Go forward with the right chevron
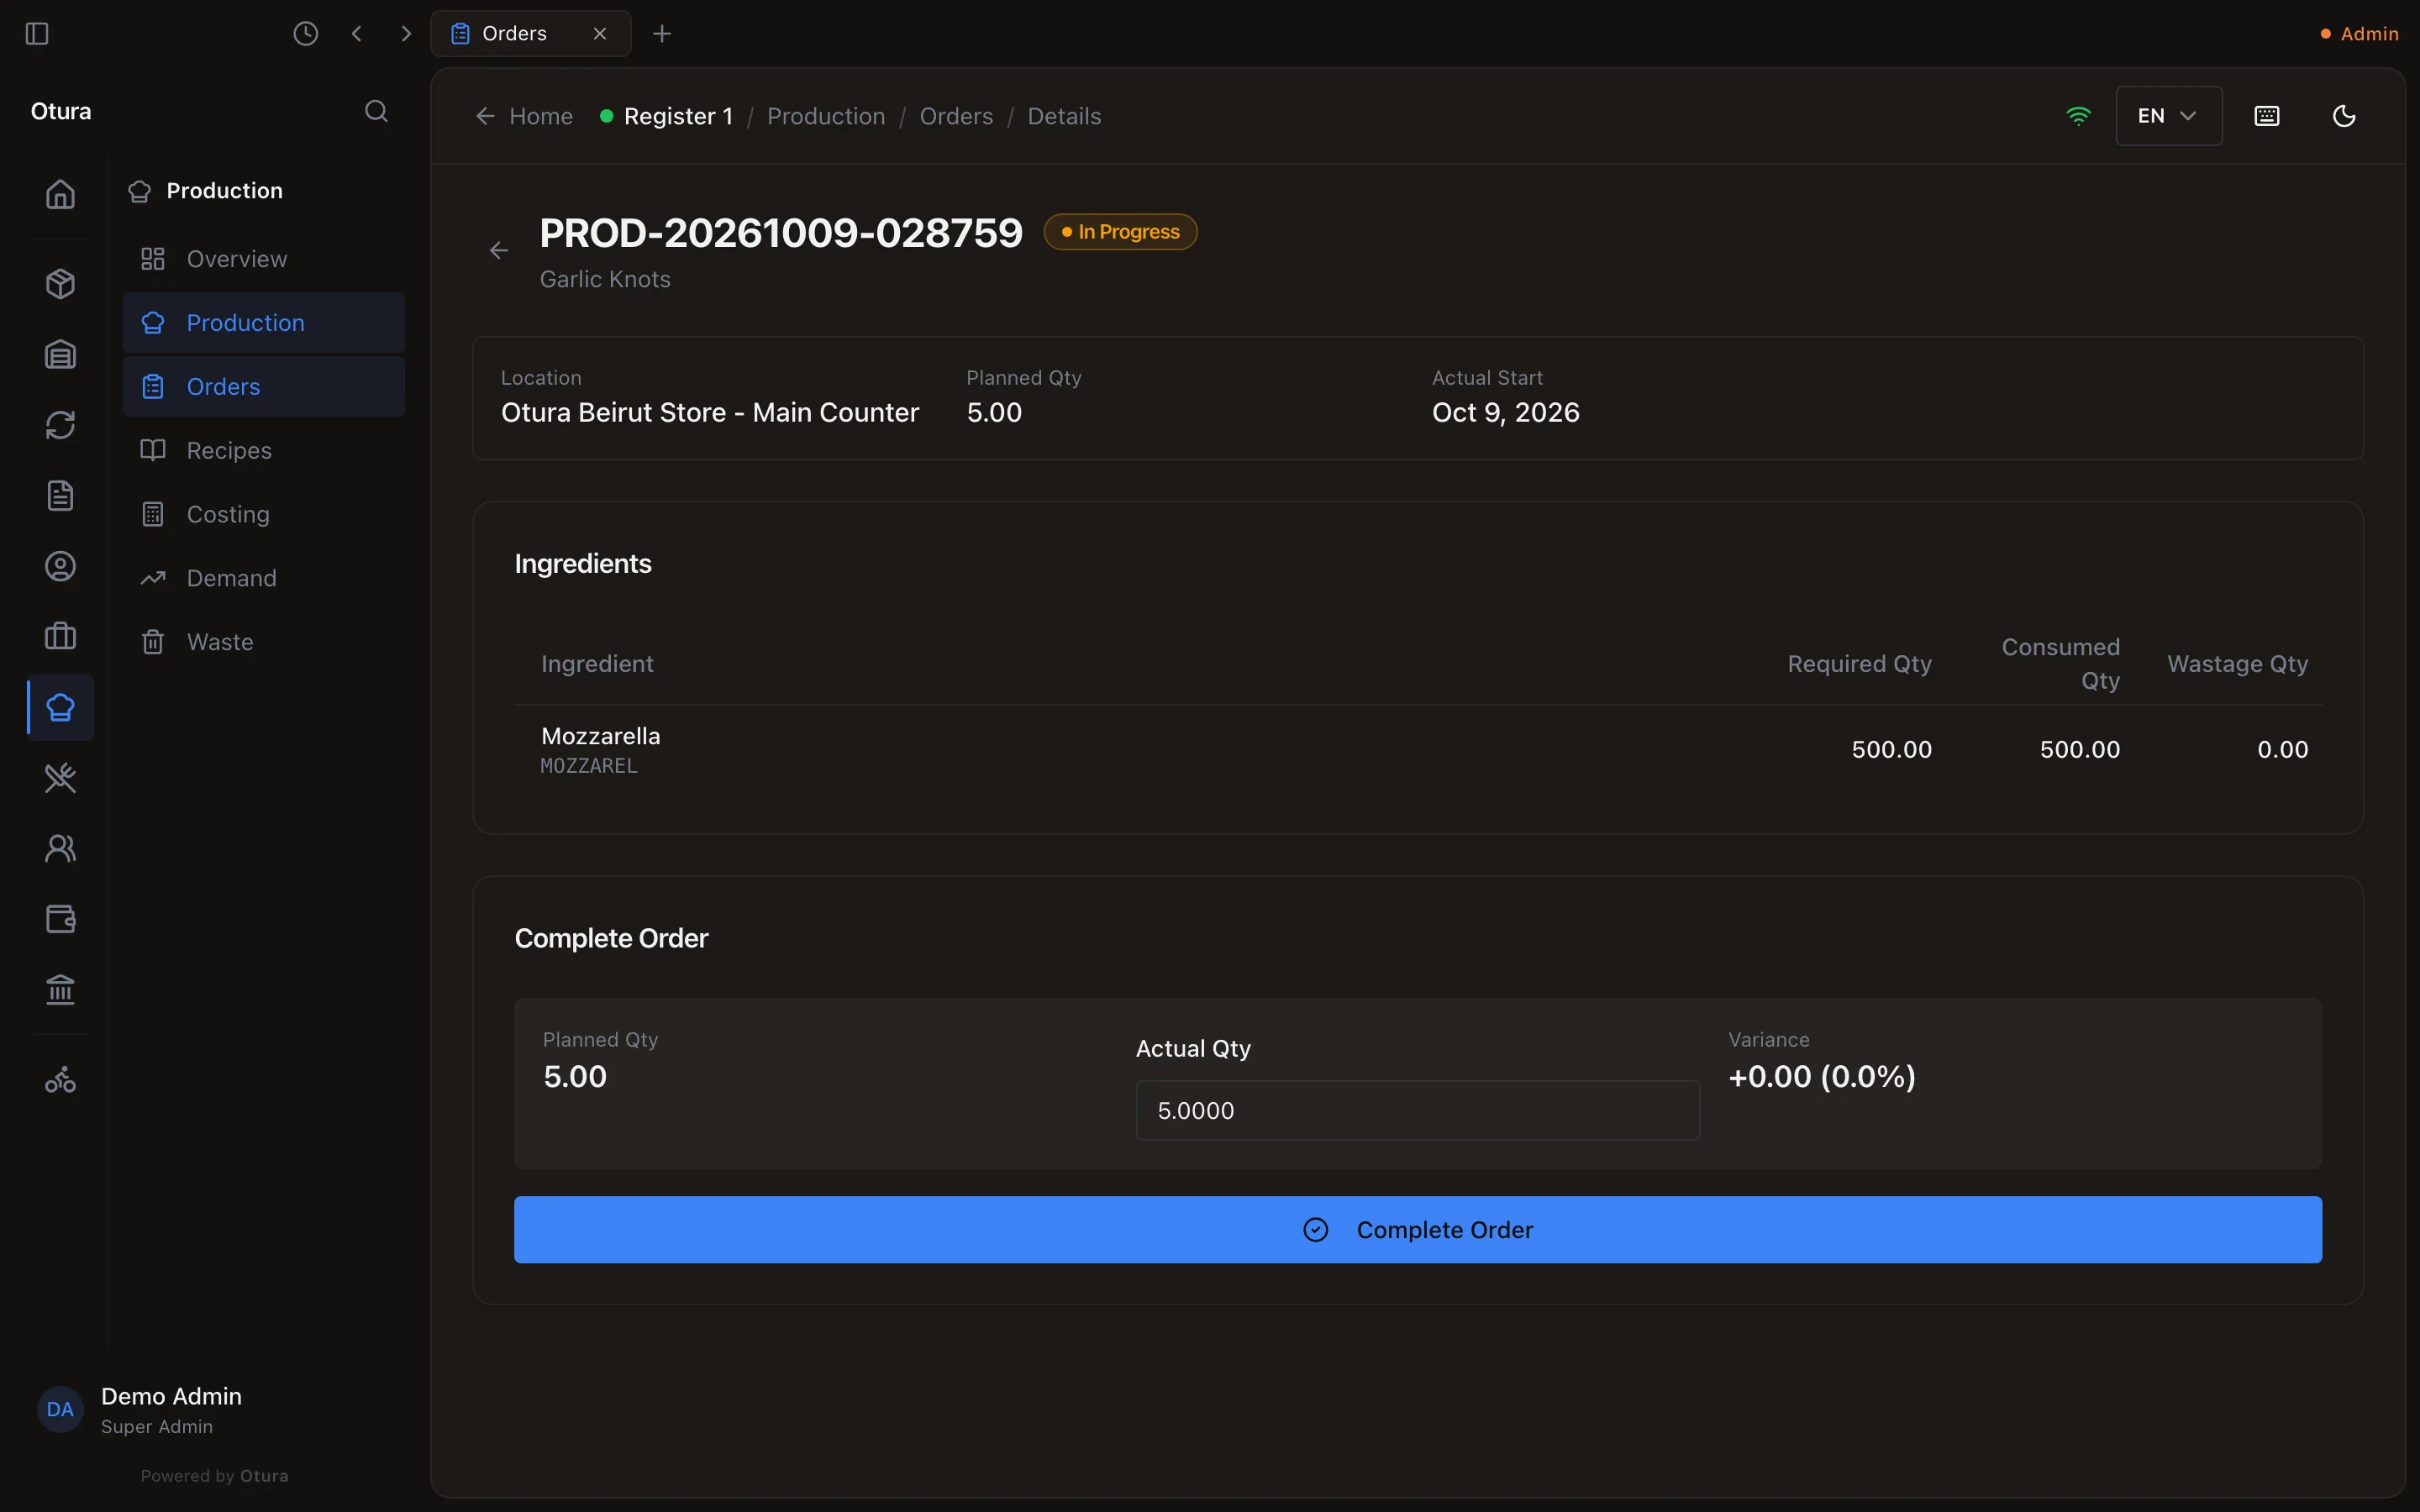Image resolution: width=2420 pixels, height=1512 pixels. [x=405, y=33]
